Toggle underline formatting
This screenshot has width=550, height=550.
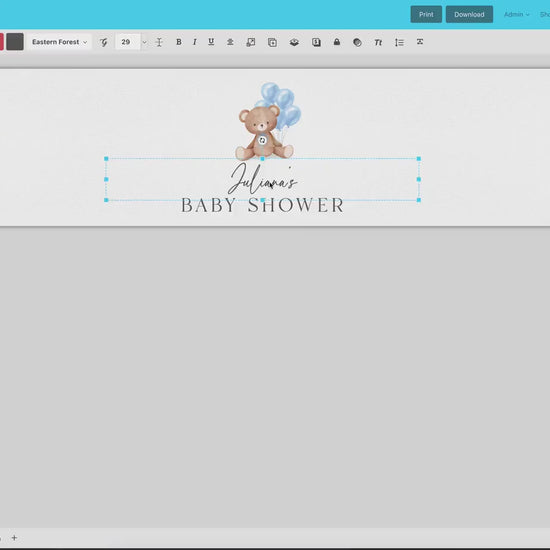click(x=211, y=42)
